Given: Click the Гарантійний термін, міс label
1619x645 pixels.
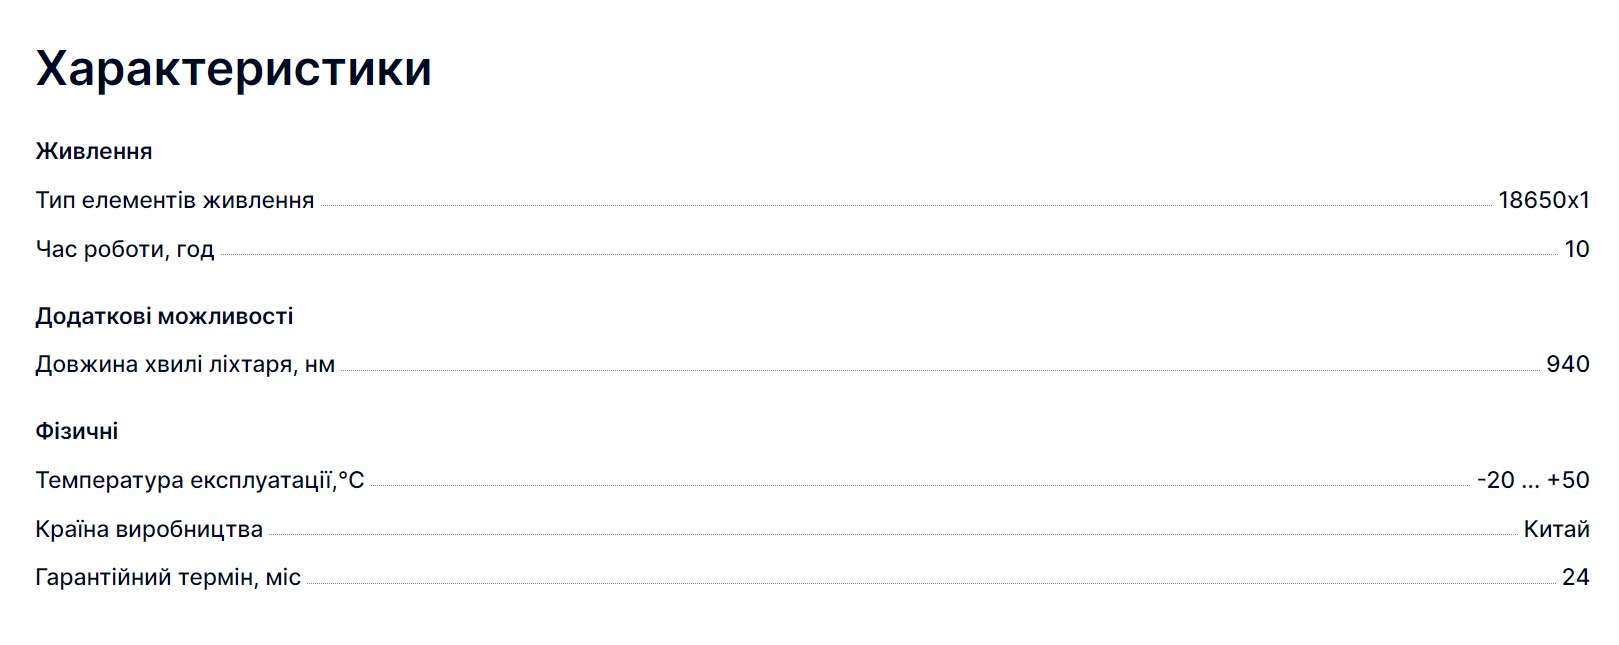Looking at the screenshot, I should (168, 577).
